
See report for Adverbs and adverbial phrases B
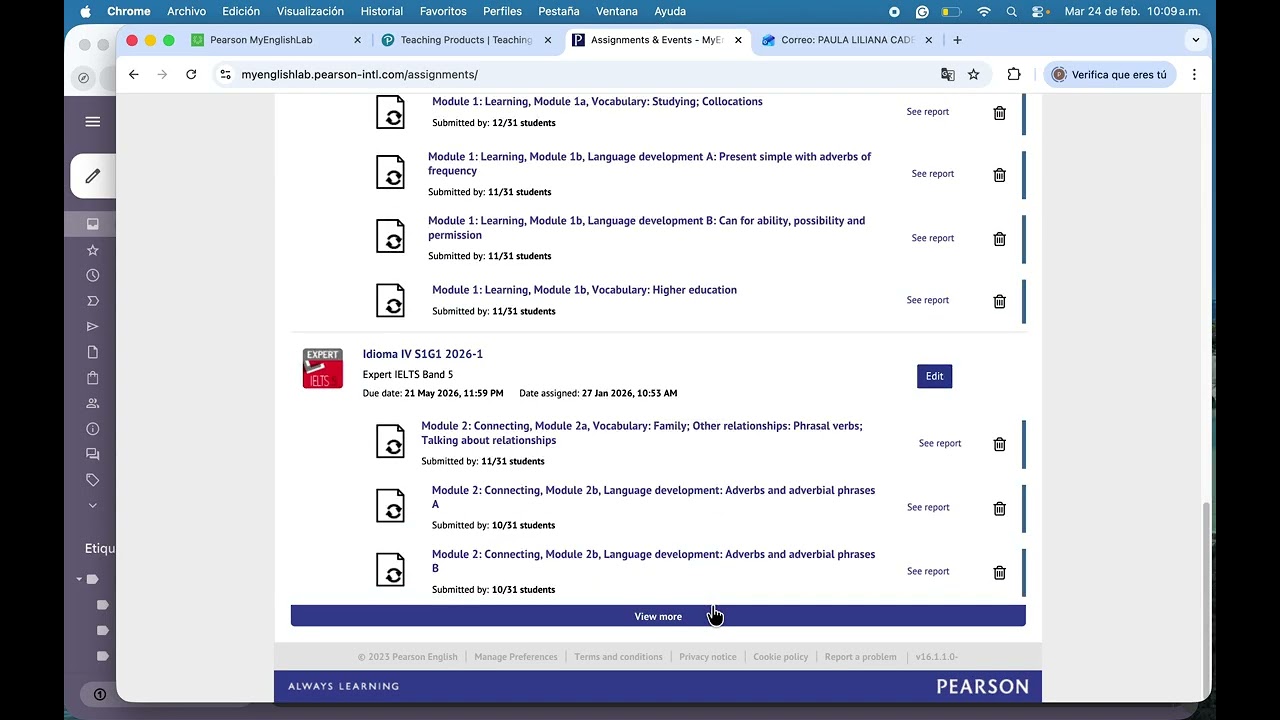(x=928, y=571)
